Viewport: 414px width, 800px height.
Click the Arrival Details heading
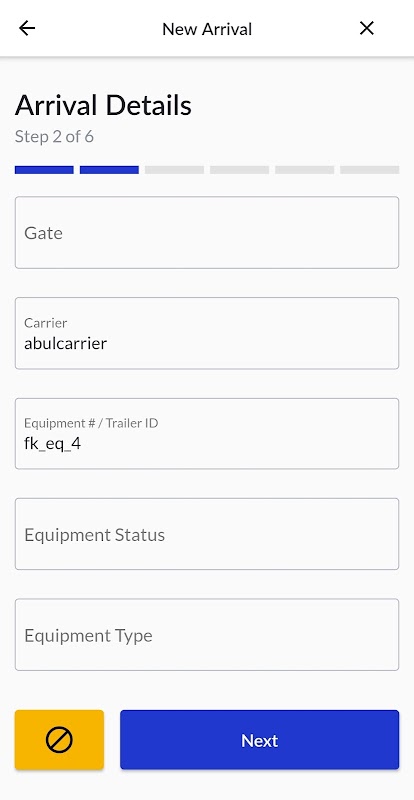point(103,106)
